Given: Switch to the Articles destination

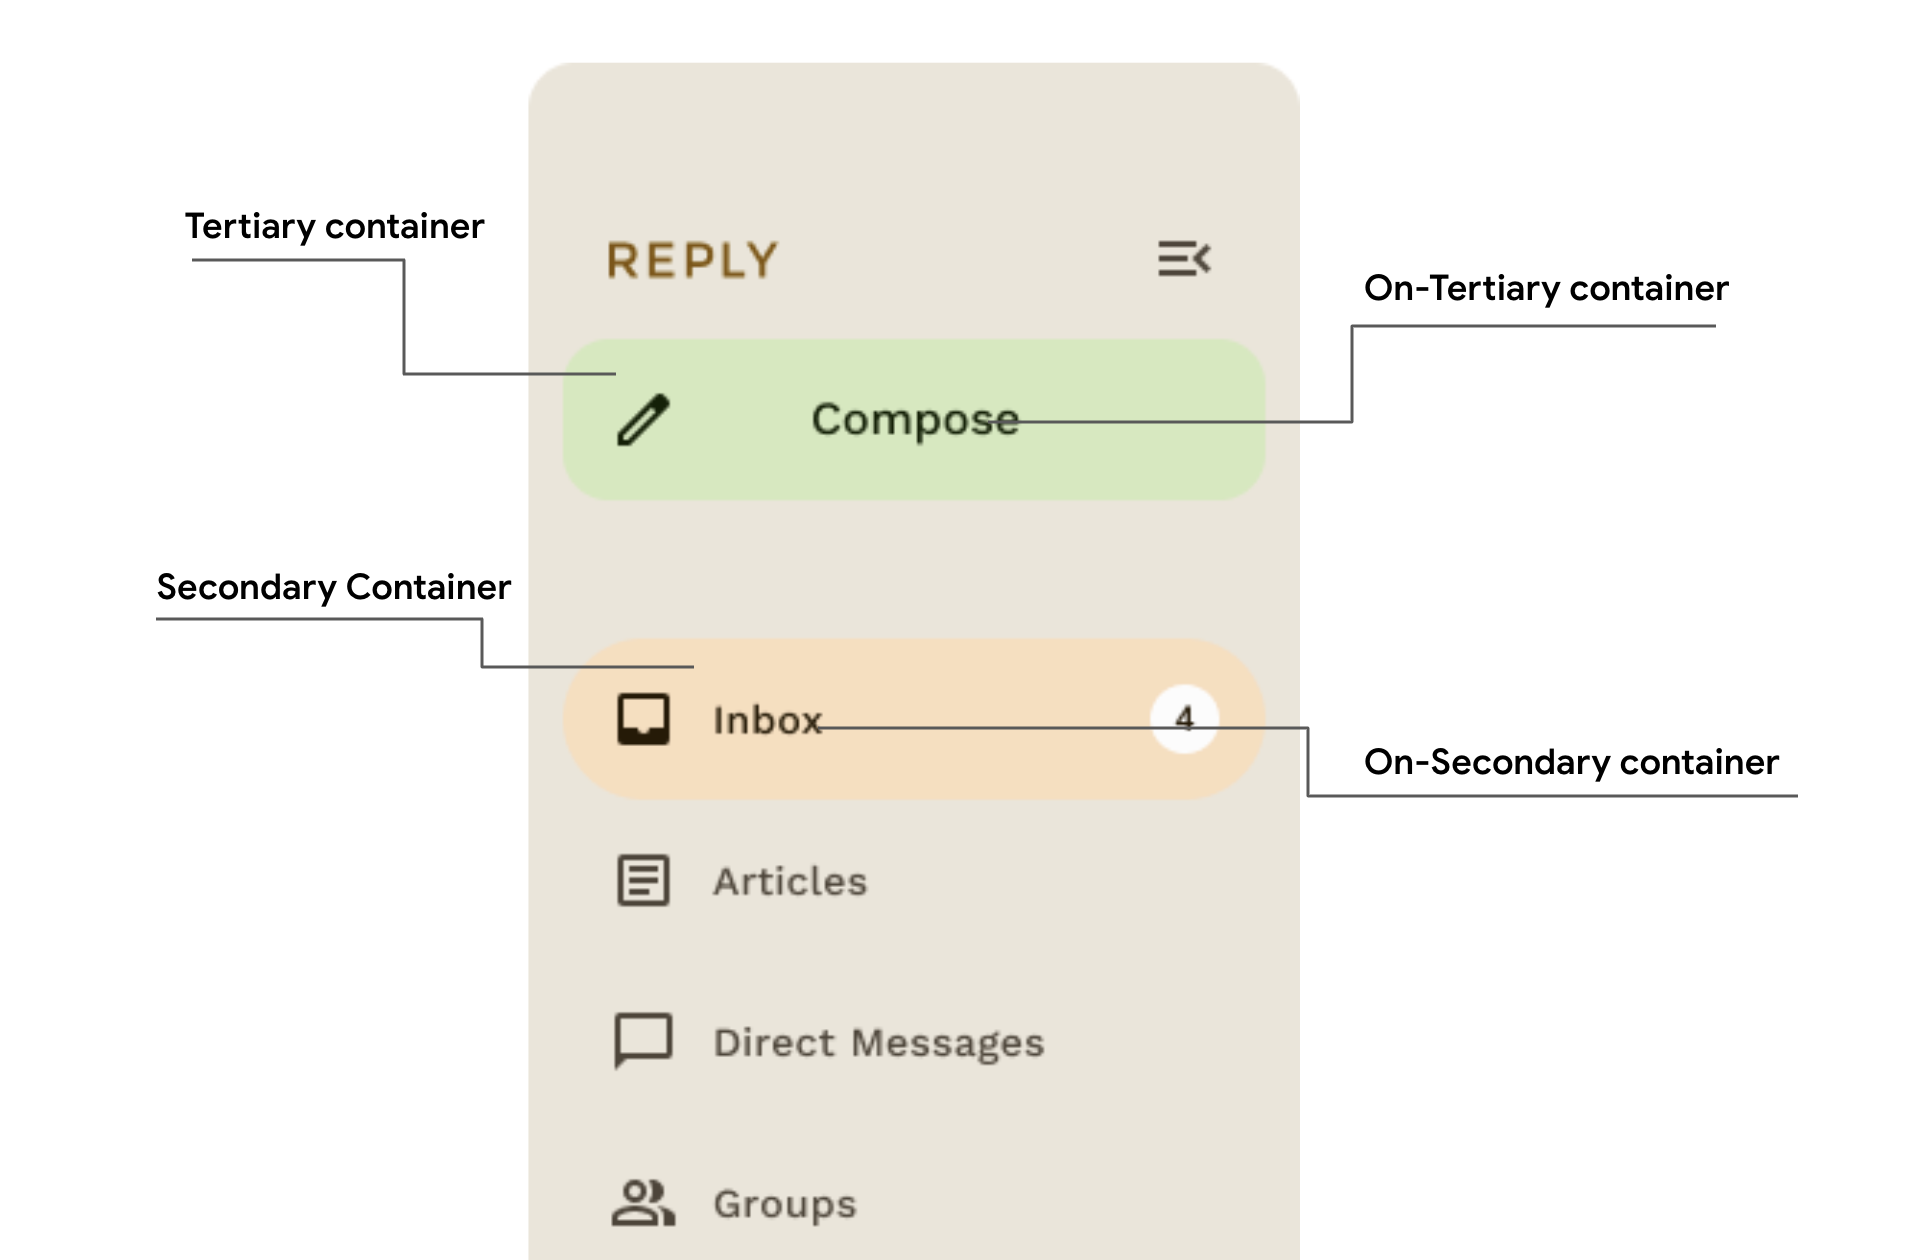Looking at the screenshot, I should (789, 880).
